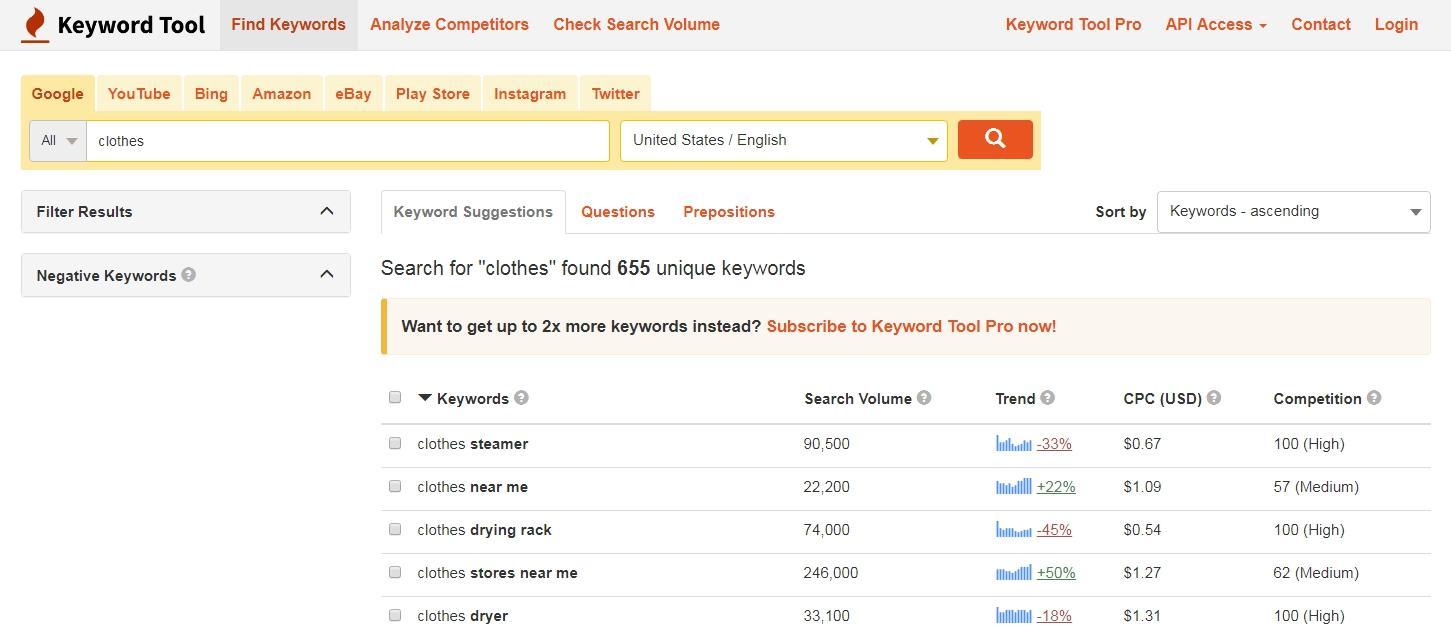Click the -33% trend link
The height and width of the screenshot is (639, 1451).
point(1054,444)
